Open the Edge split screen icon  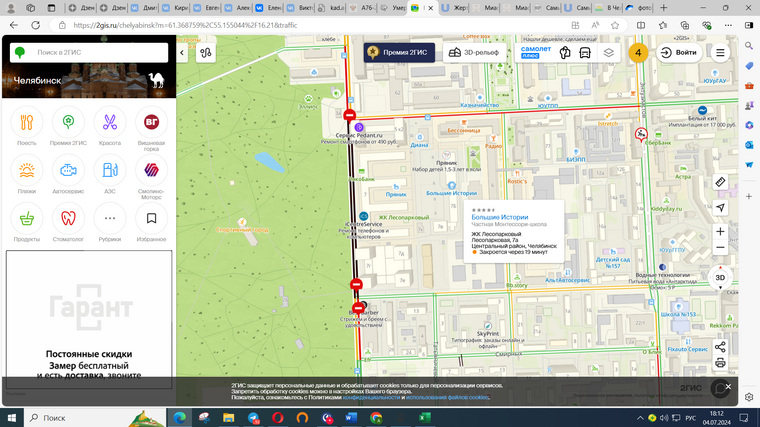point(641,25)
